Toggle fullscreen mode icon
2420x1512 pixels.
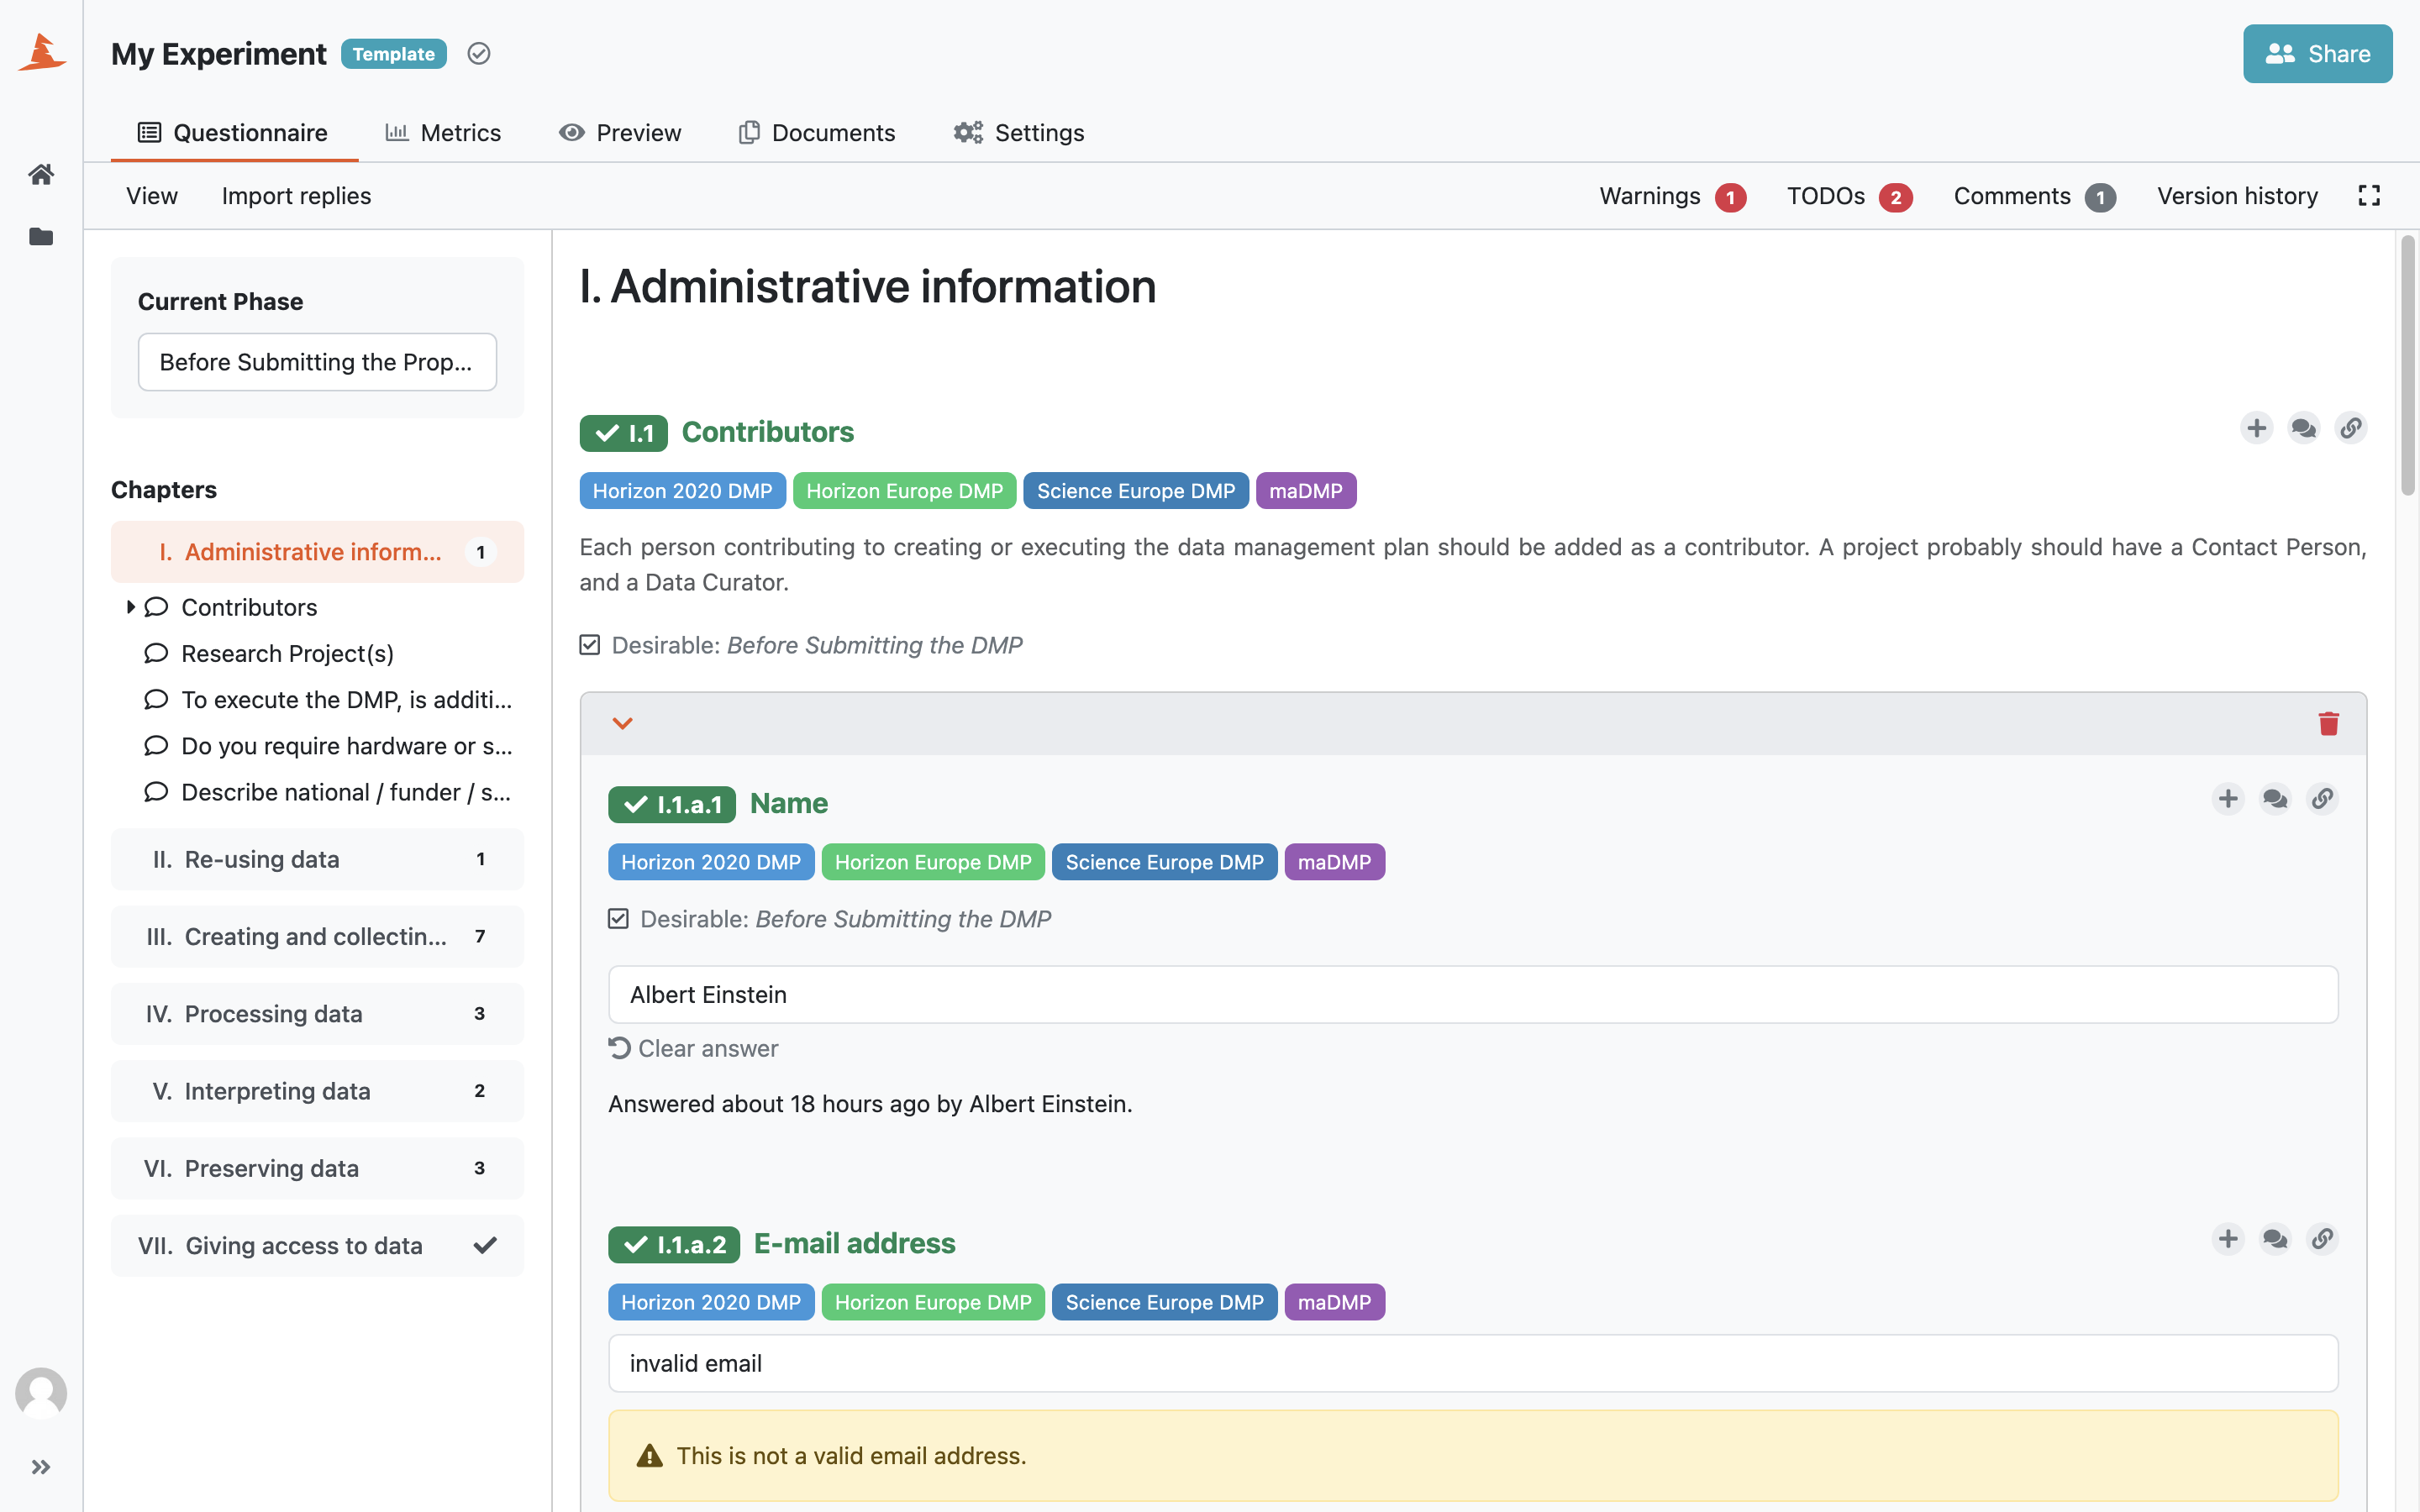click(x=2369, y=196)
